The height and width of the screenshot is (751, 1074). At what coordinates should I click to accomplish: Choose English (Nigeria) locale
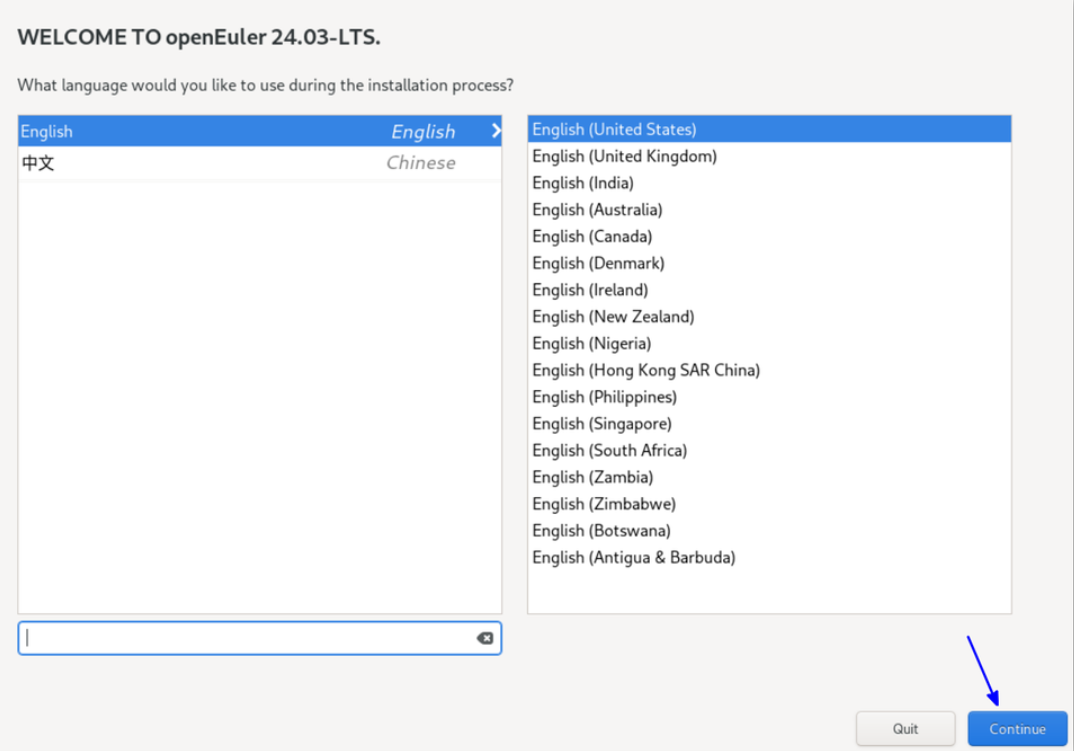point(769,343)
